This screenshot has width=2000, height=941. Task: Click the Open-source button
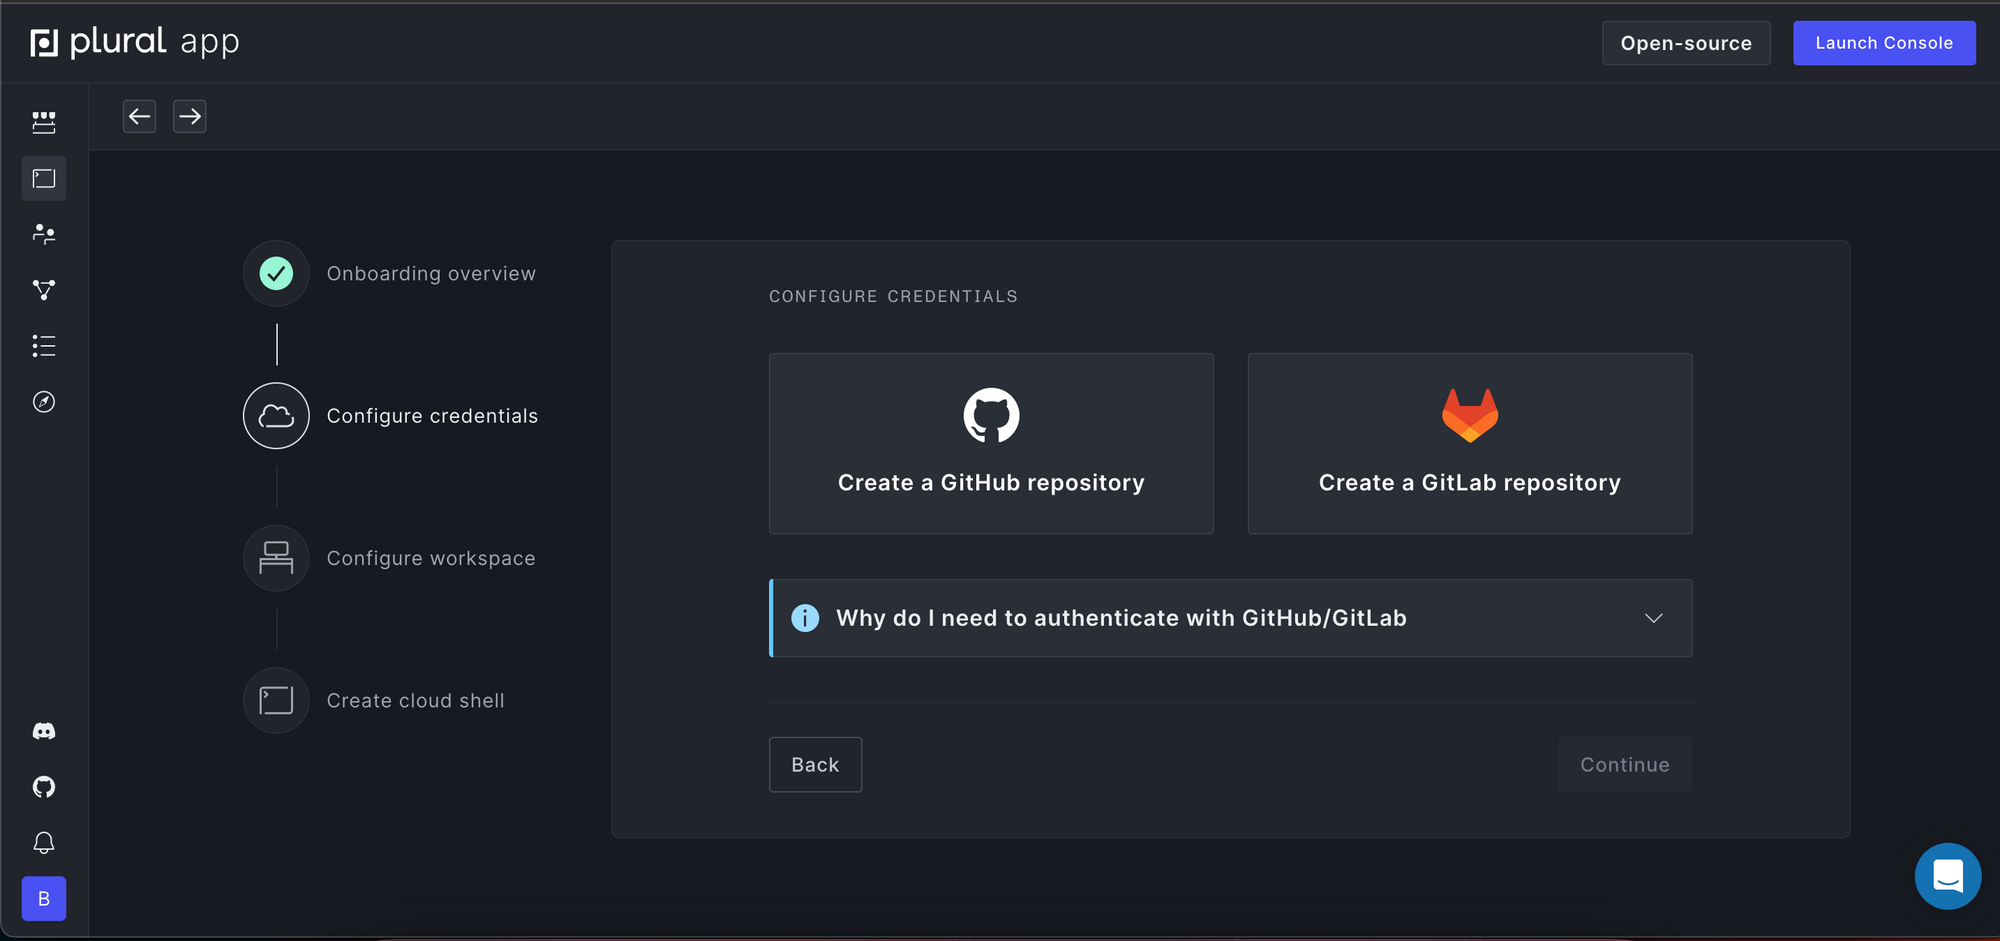(1686, 43)
